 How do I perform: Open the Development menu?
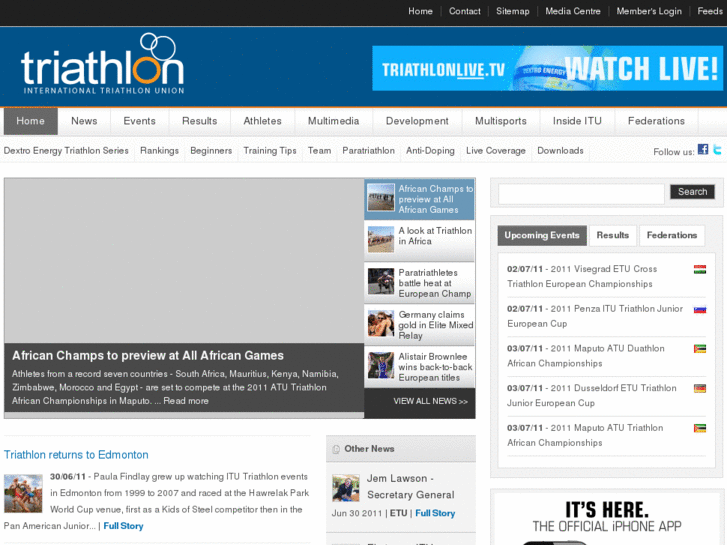[417, 121]
